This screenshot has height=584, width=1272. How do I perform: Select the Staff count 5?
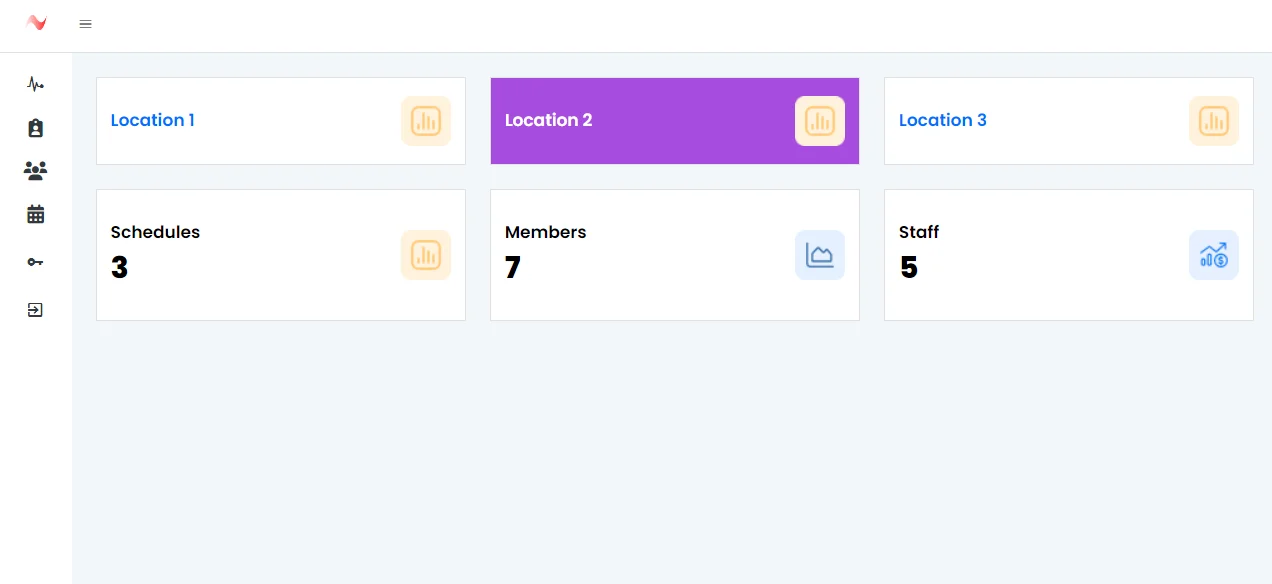point(908,268)
